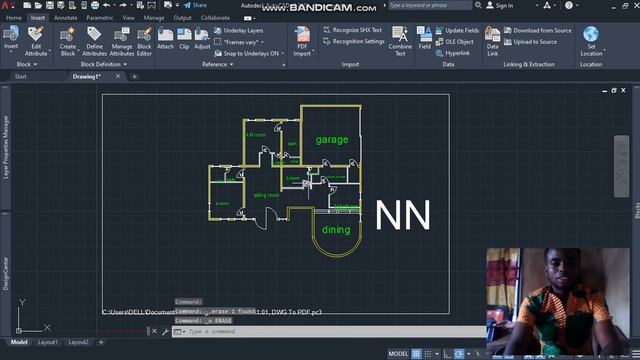Open the Data Link manager
The image size is (640, 360).
tap(493, 41)
